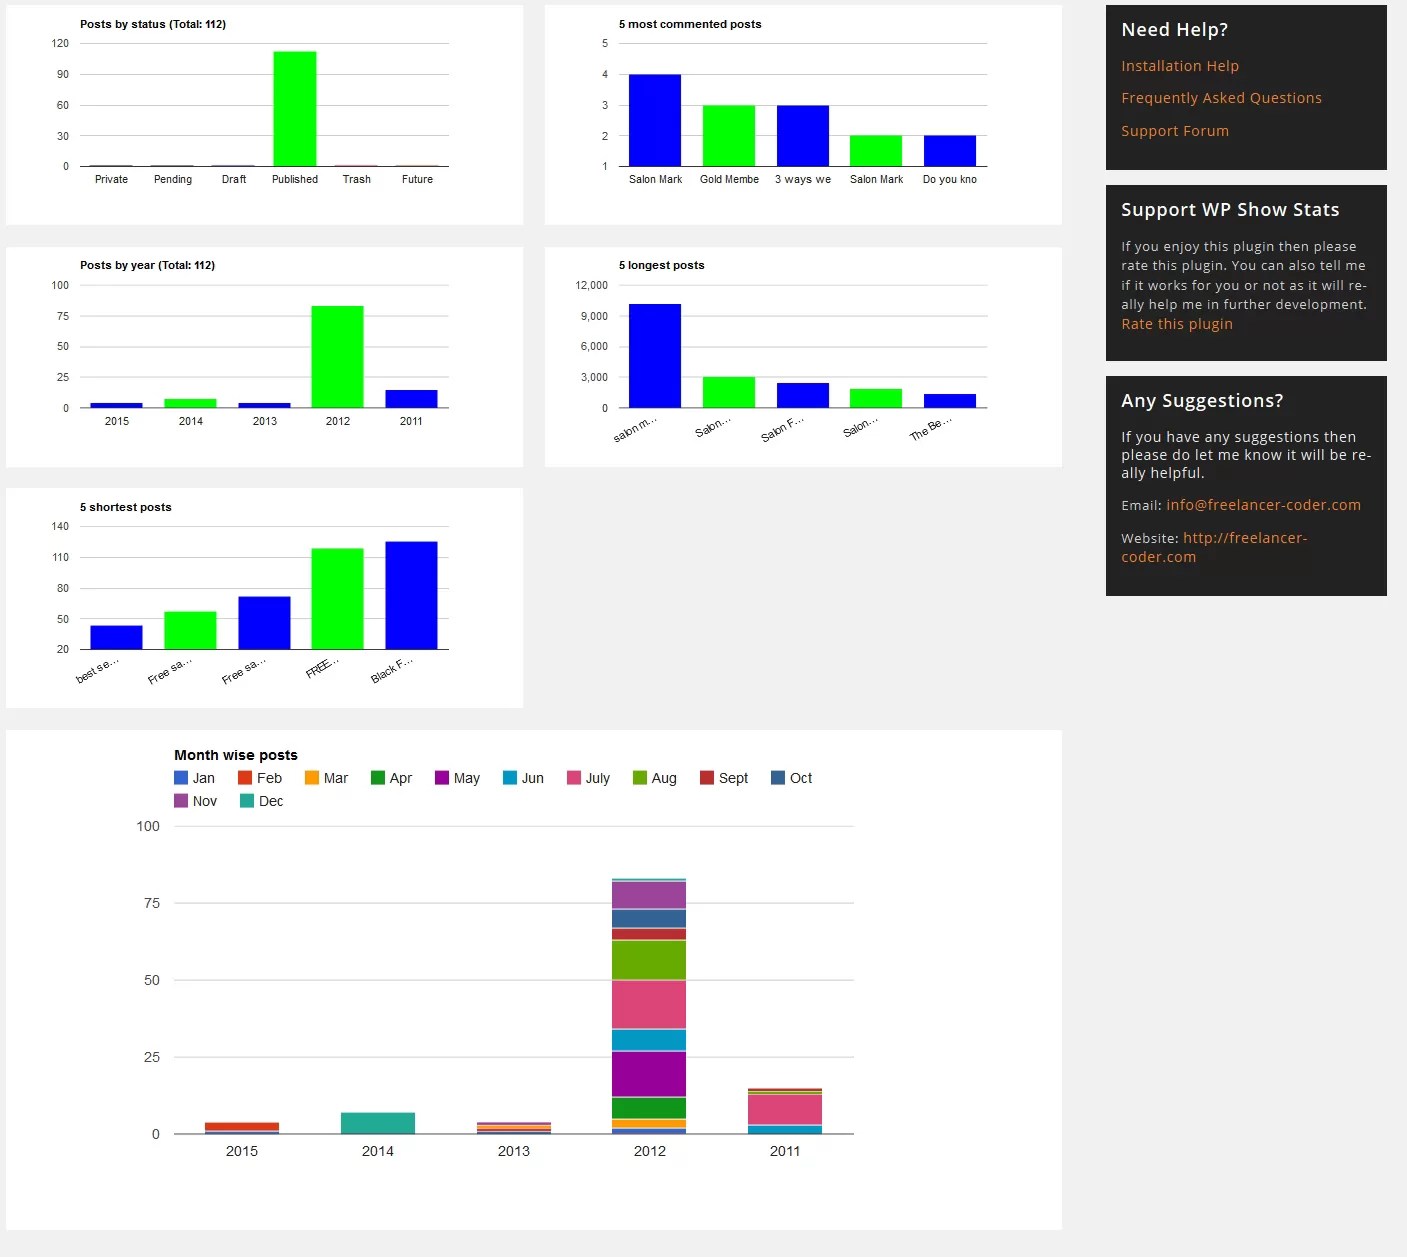Image resolution: width=1407 pixels, height=1257 pixels.
Task: Toggle the Aug series in Month wise posts legend
Action: tap(655, 777)
